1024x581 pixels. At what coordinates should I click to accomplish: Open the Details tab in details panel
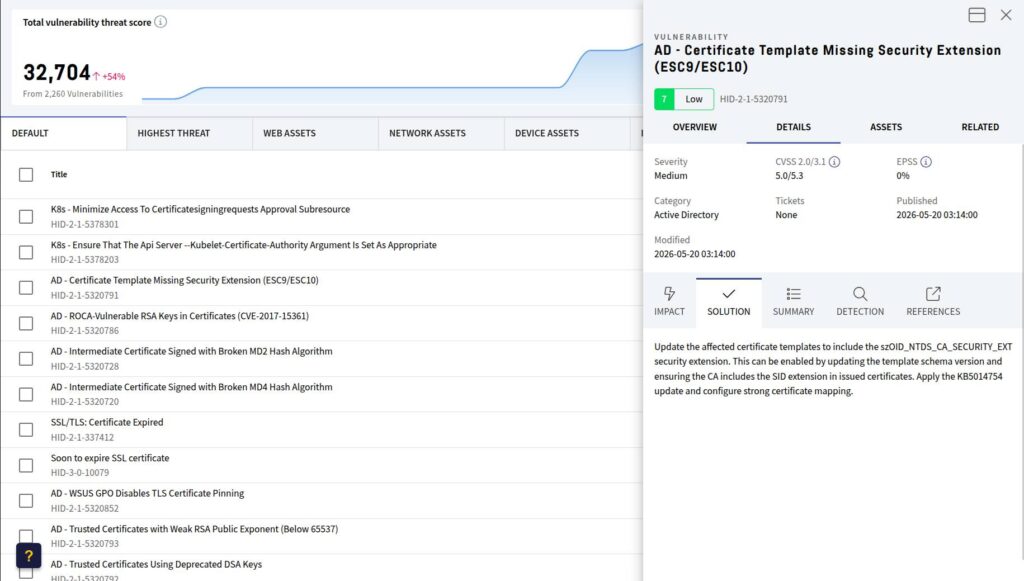coord(793,127)
